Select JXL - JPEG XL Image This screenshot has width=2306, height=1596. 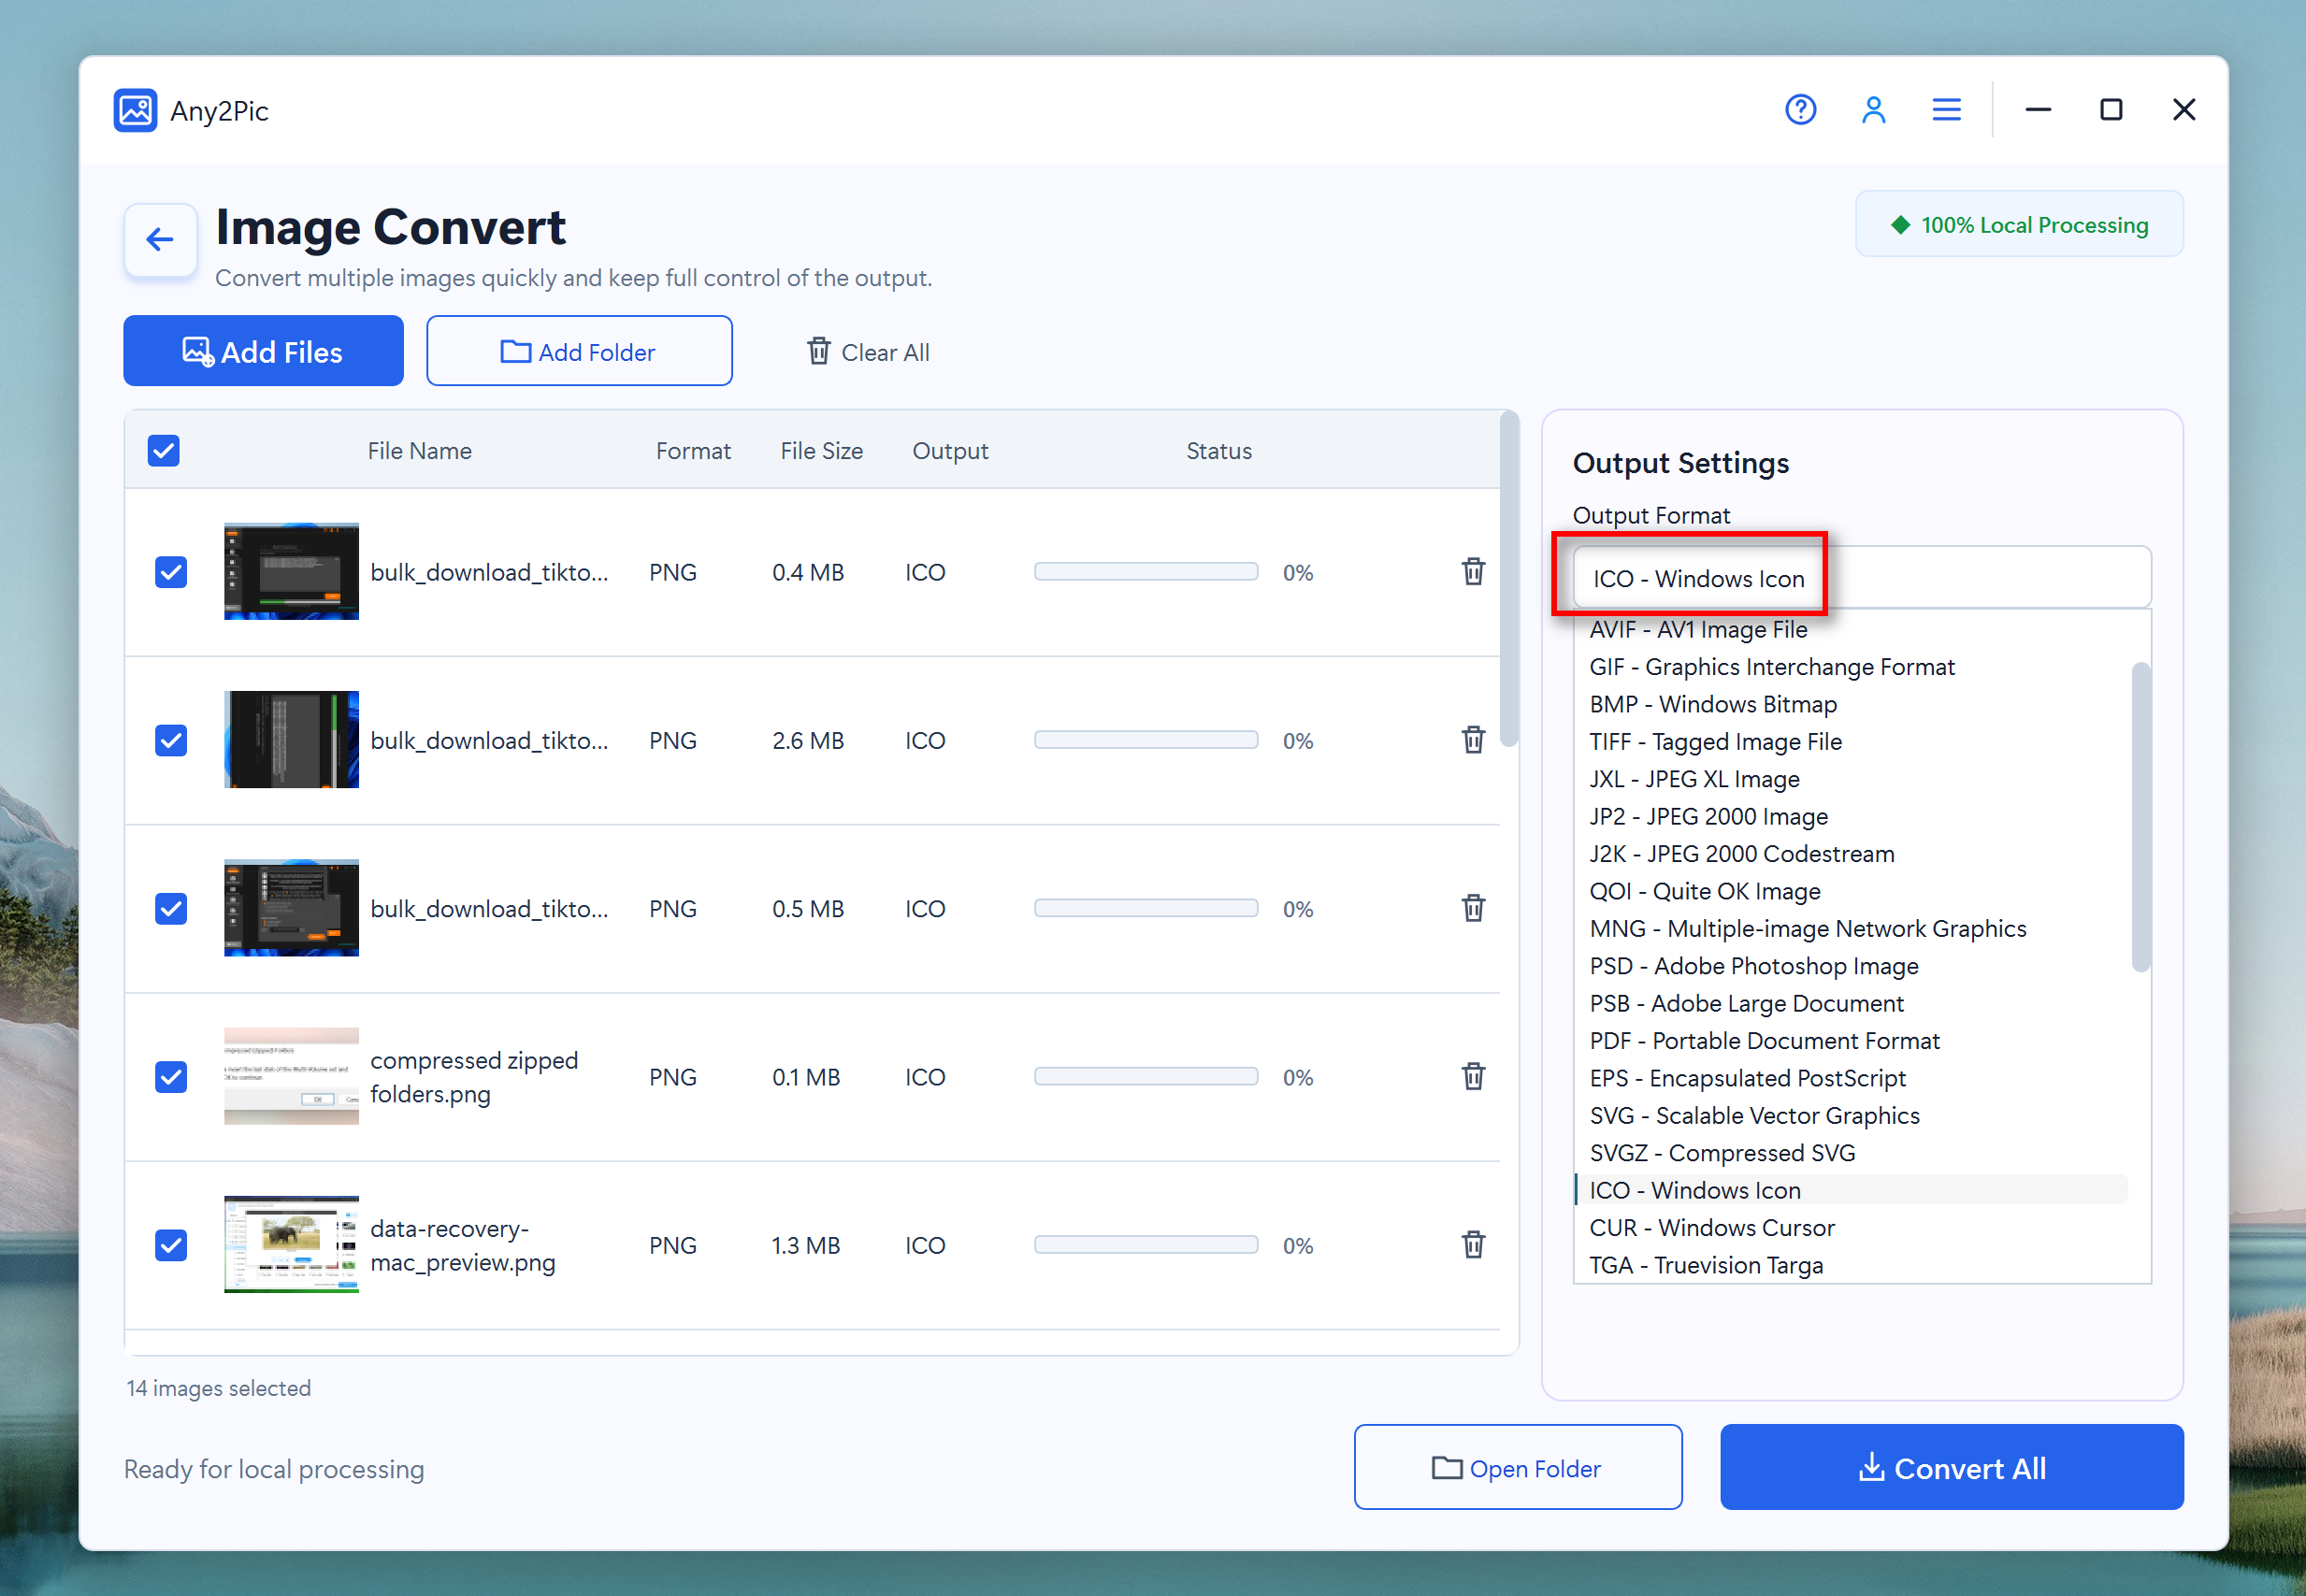tap(1851, 779)
